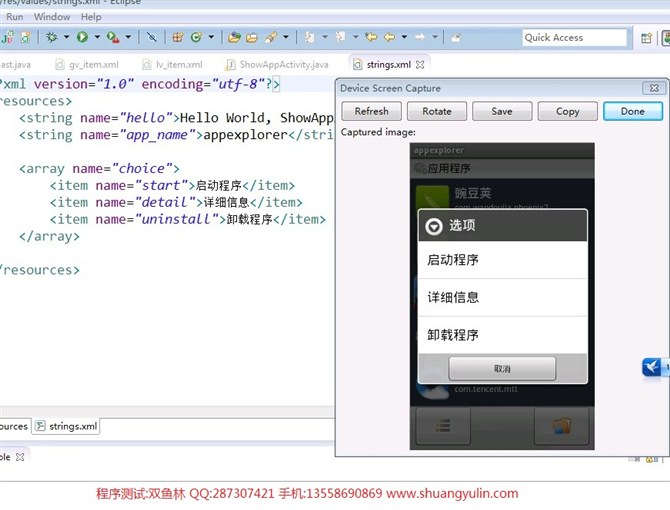
Task: Click the 'start' item name in the XML
Action: 162,185
